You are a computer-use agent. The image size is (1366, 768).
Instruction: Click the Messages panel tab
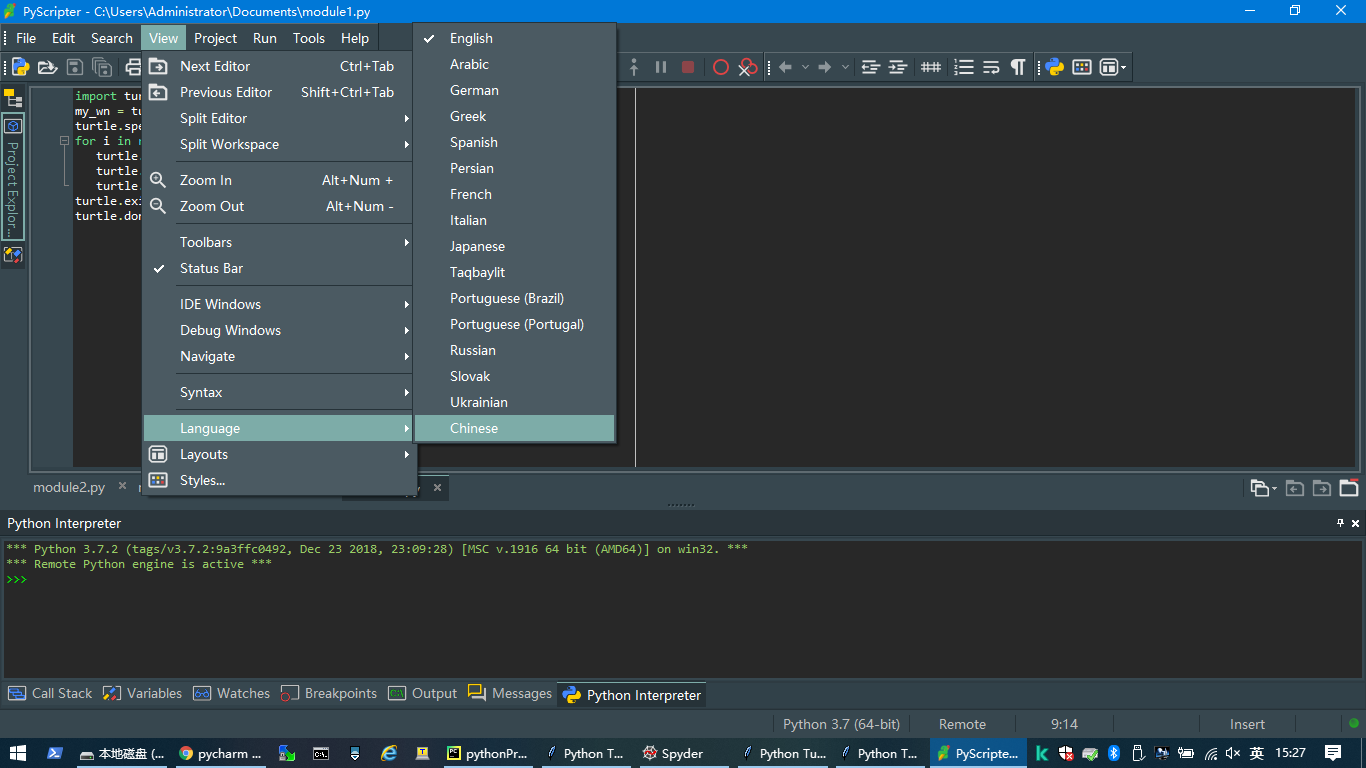pos(510,693)
